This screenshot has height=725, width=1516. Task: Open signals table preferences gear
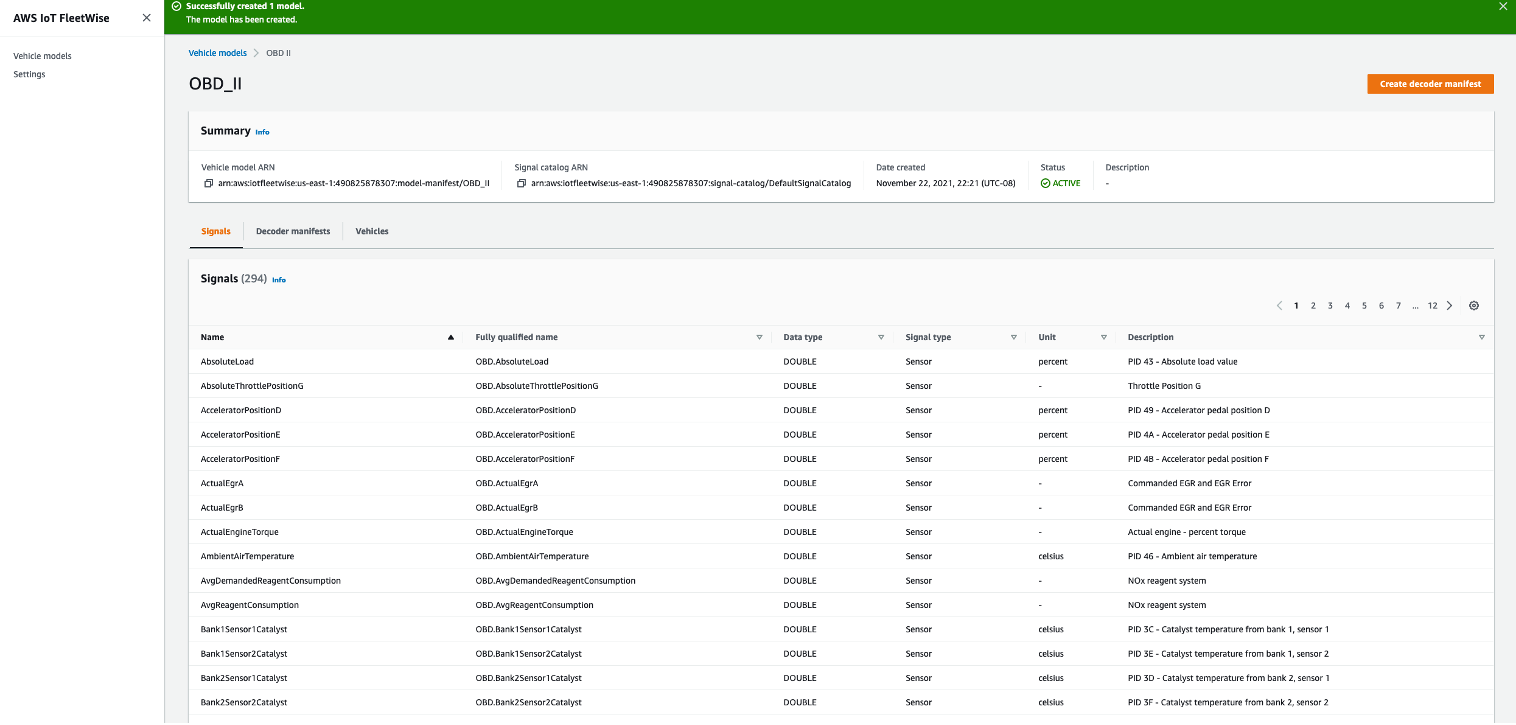pyautogui.click(x=1474, y=306)
